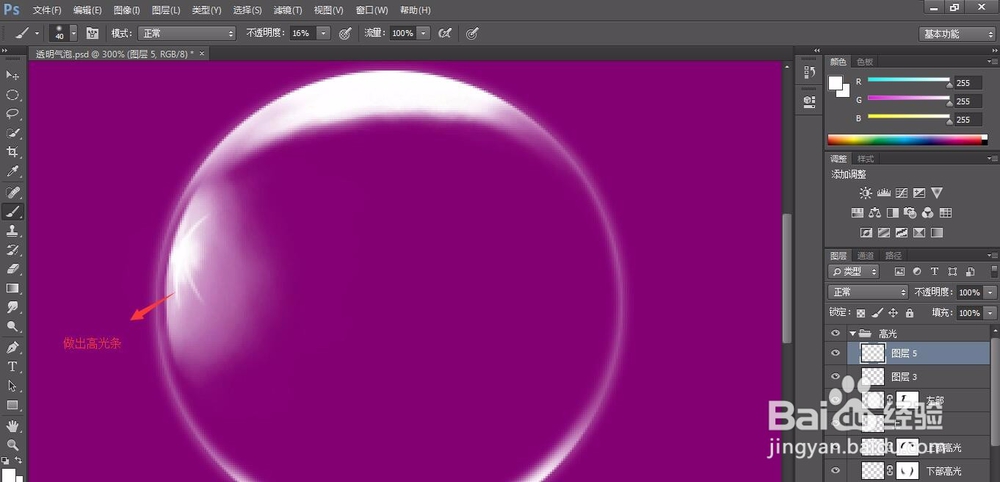Viewport: 1000px width, 482px height.
Task: Open the layer filter 类型 dropdown
Action: click(x=853, y=272)
